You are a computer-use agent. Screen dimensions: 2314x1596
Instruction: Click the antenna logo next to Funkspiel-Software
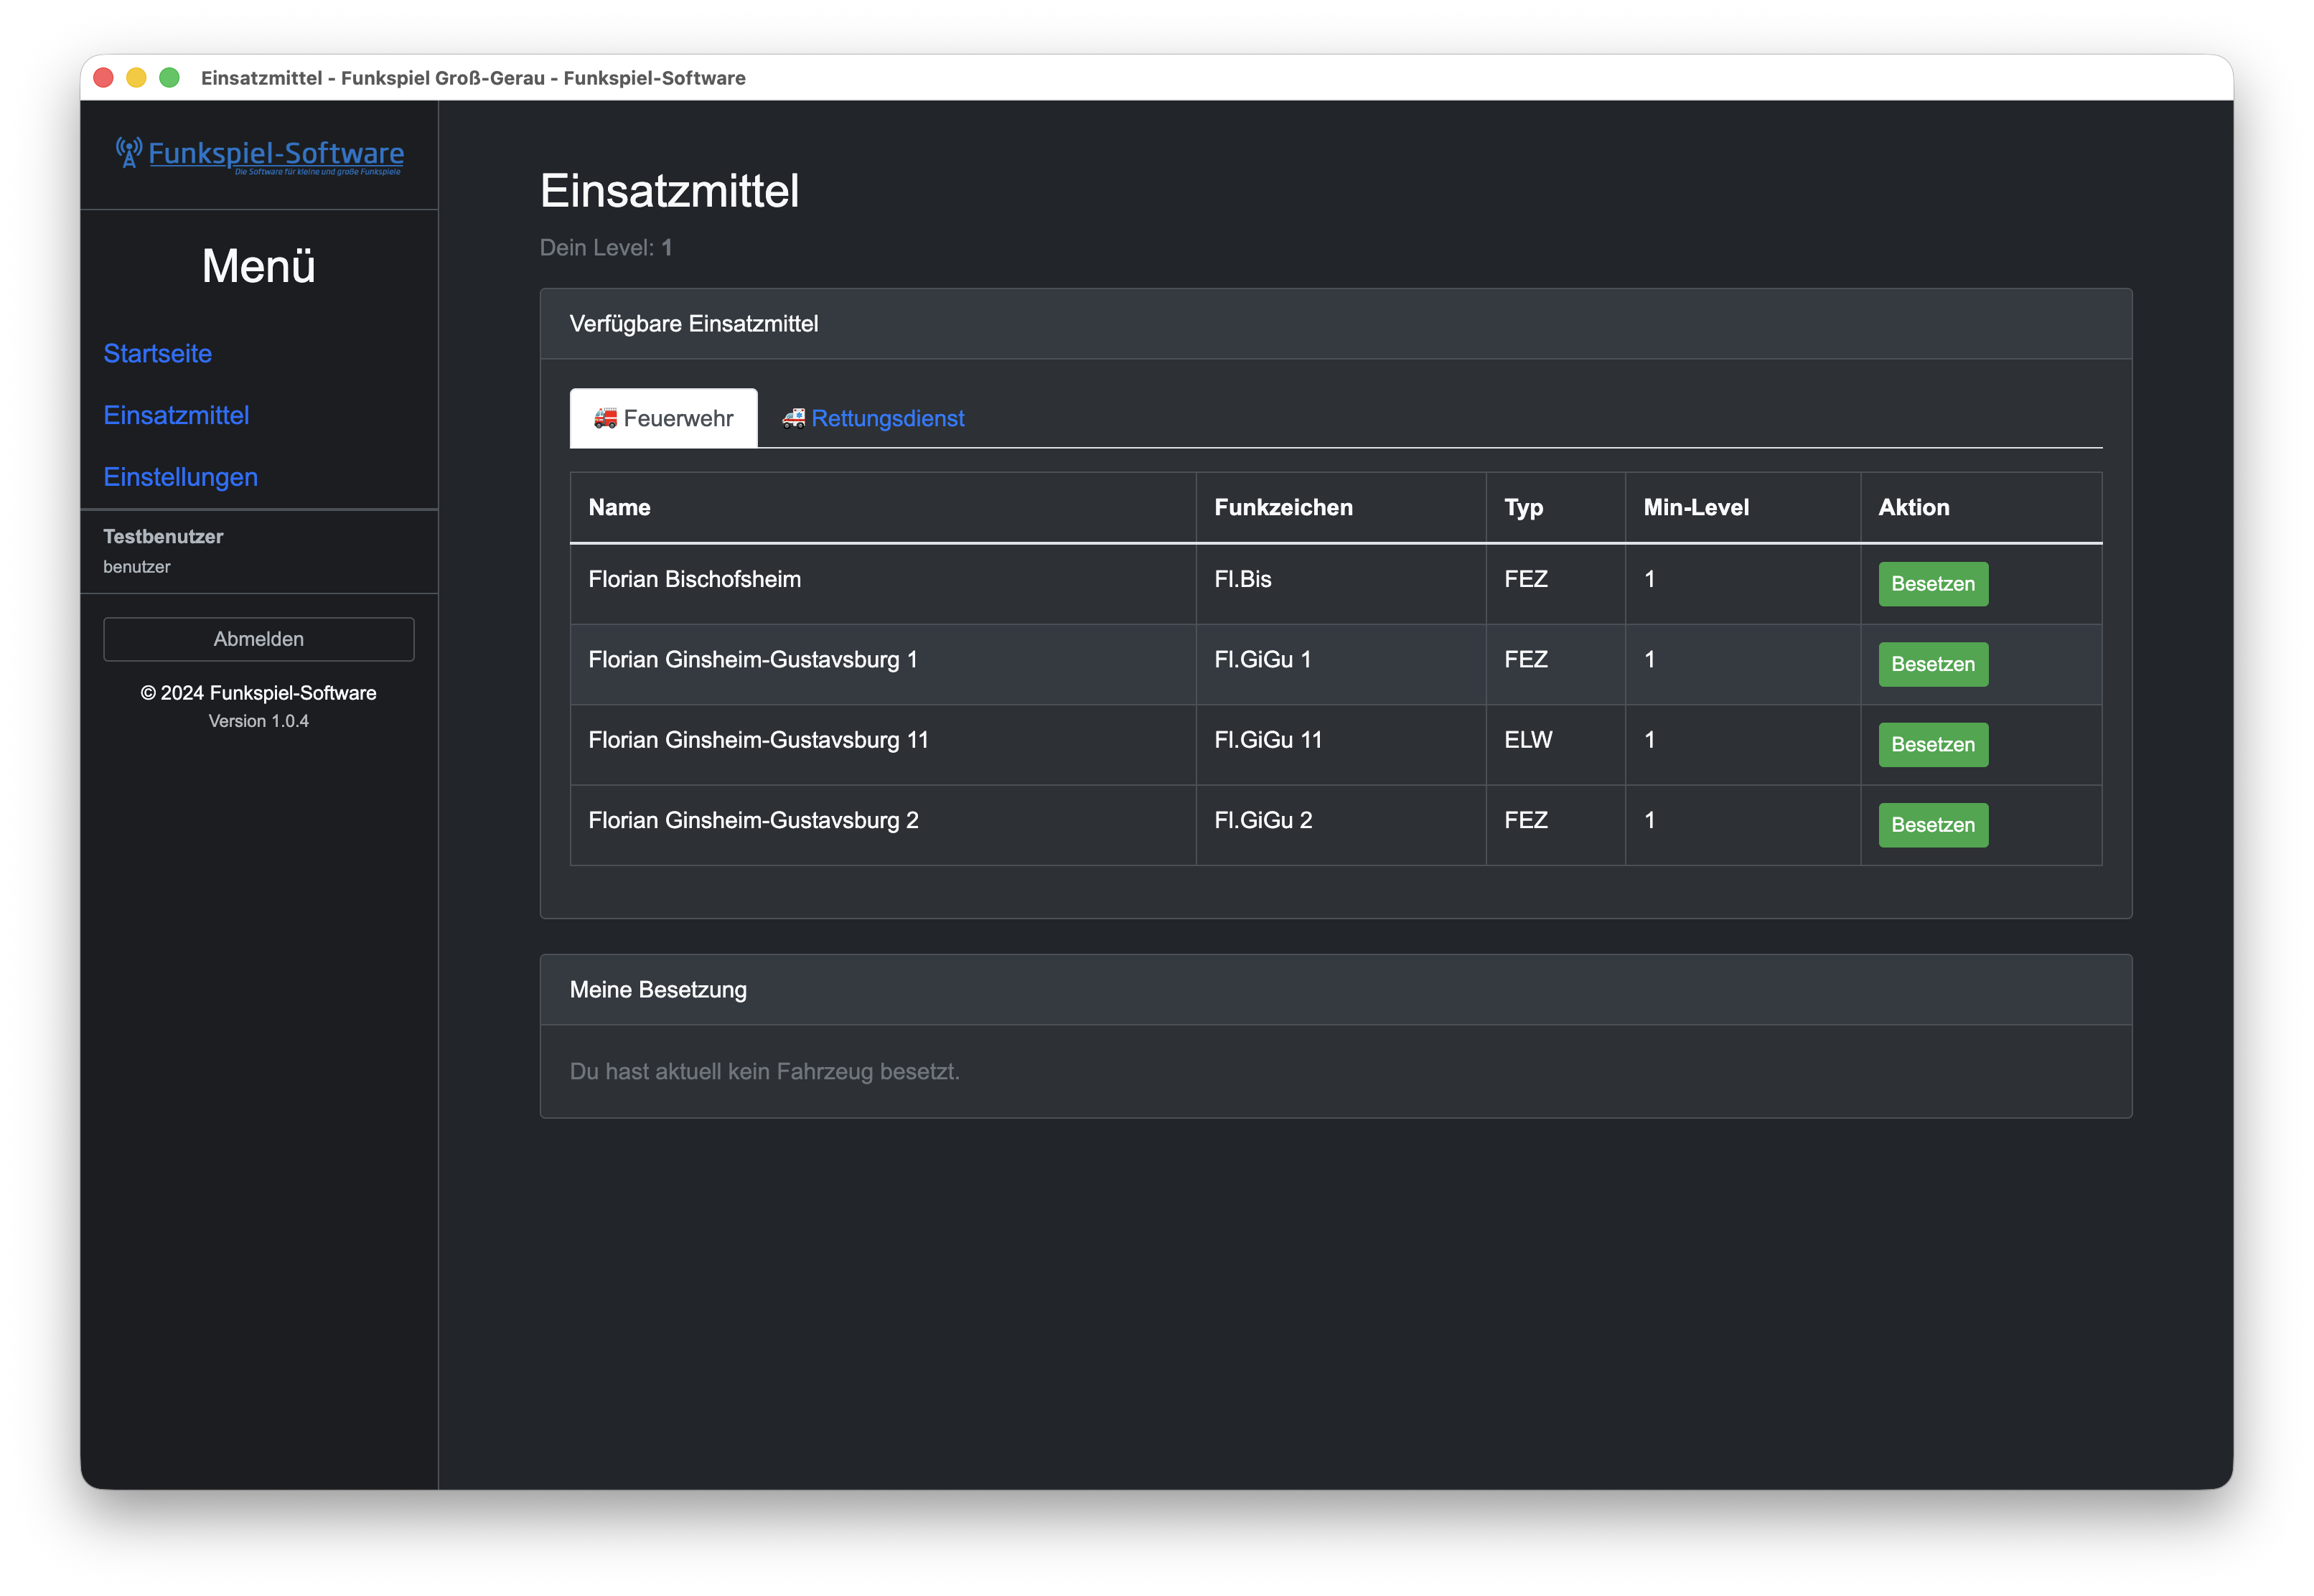[128, 152]
